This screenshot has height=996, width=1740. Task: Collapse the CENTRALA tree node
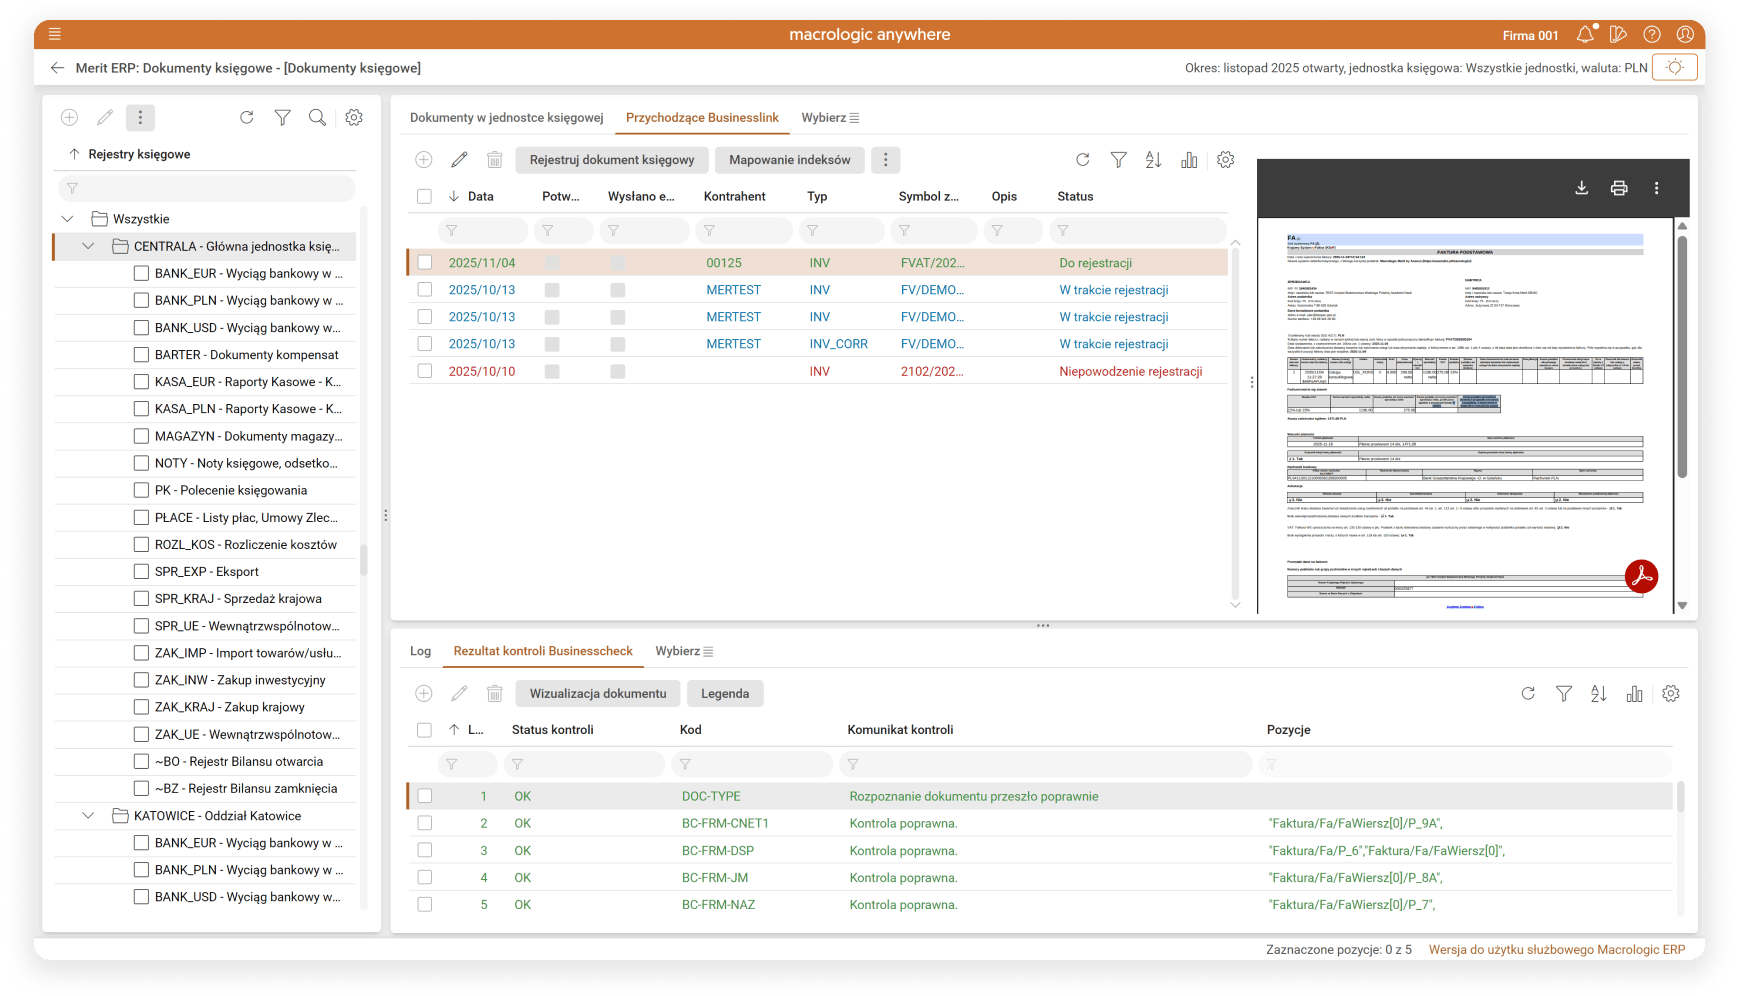[x=88, y=246]
